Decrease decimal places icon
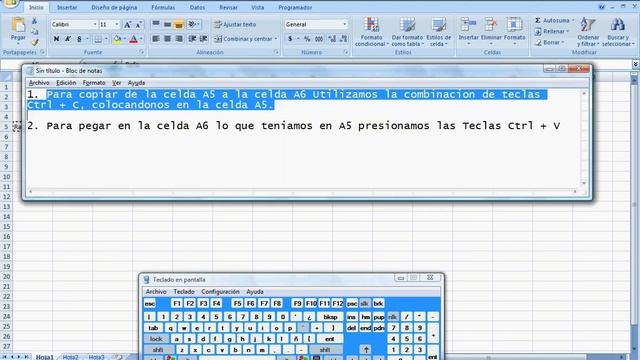The height and width of the screenshot is (360, 640). (x=343, y=39)
